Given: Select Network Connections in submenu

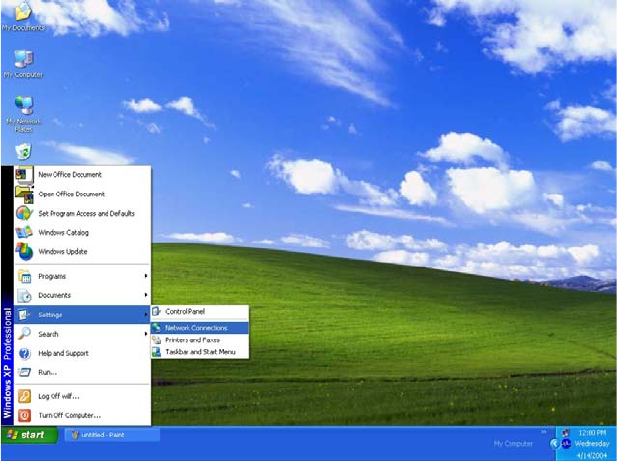Looking at the screenshot, I should pos(200,328).
